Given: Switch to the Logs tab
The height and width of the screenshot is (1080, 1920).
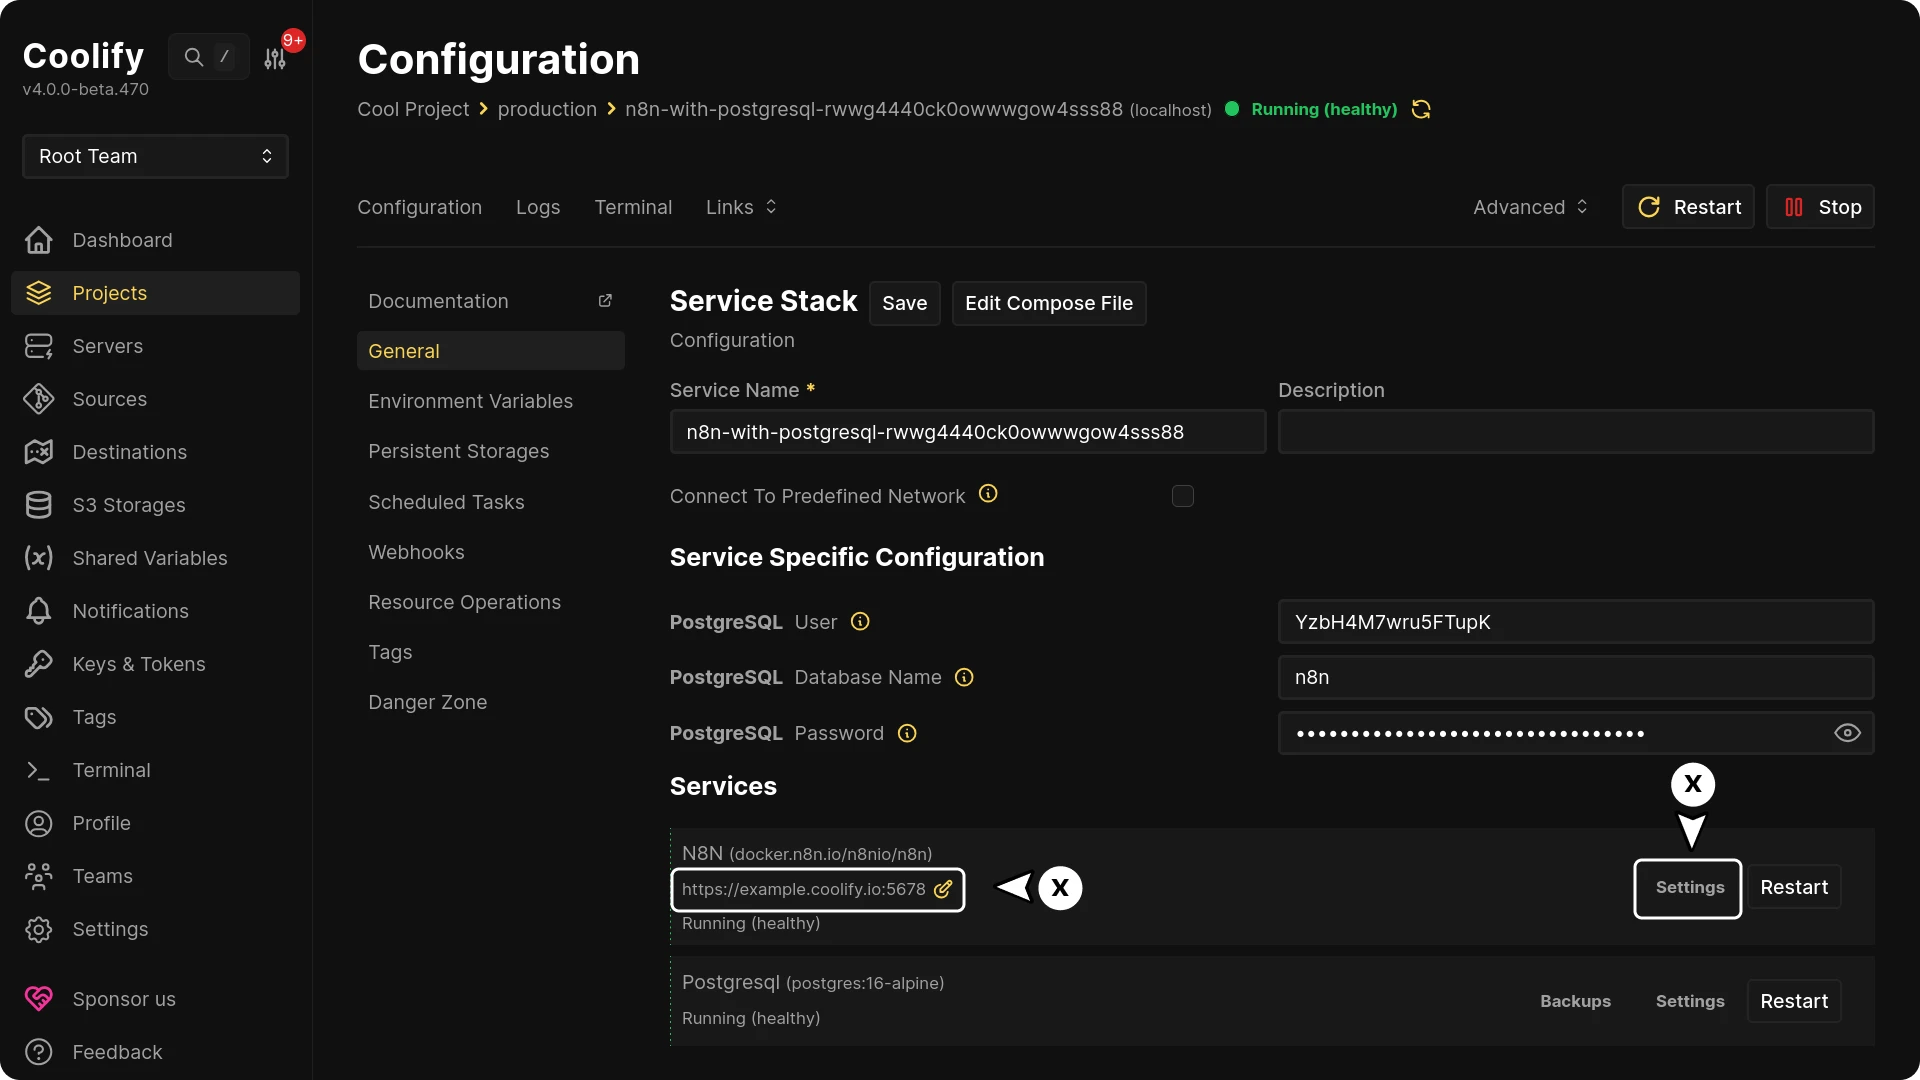Looking at the screenshot, I should tap(538, 207).
